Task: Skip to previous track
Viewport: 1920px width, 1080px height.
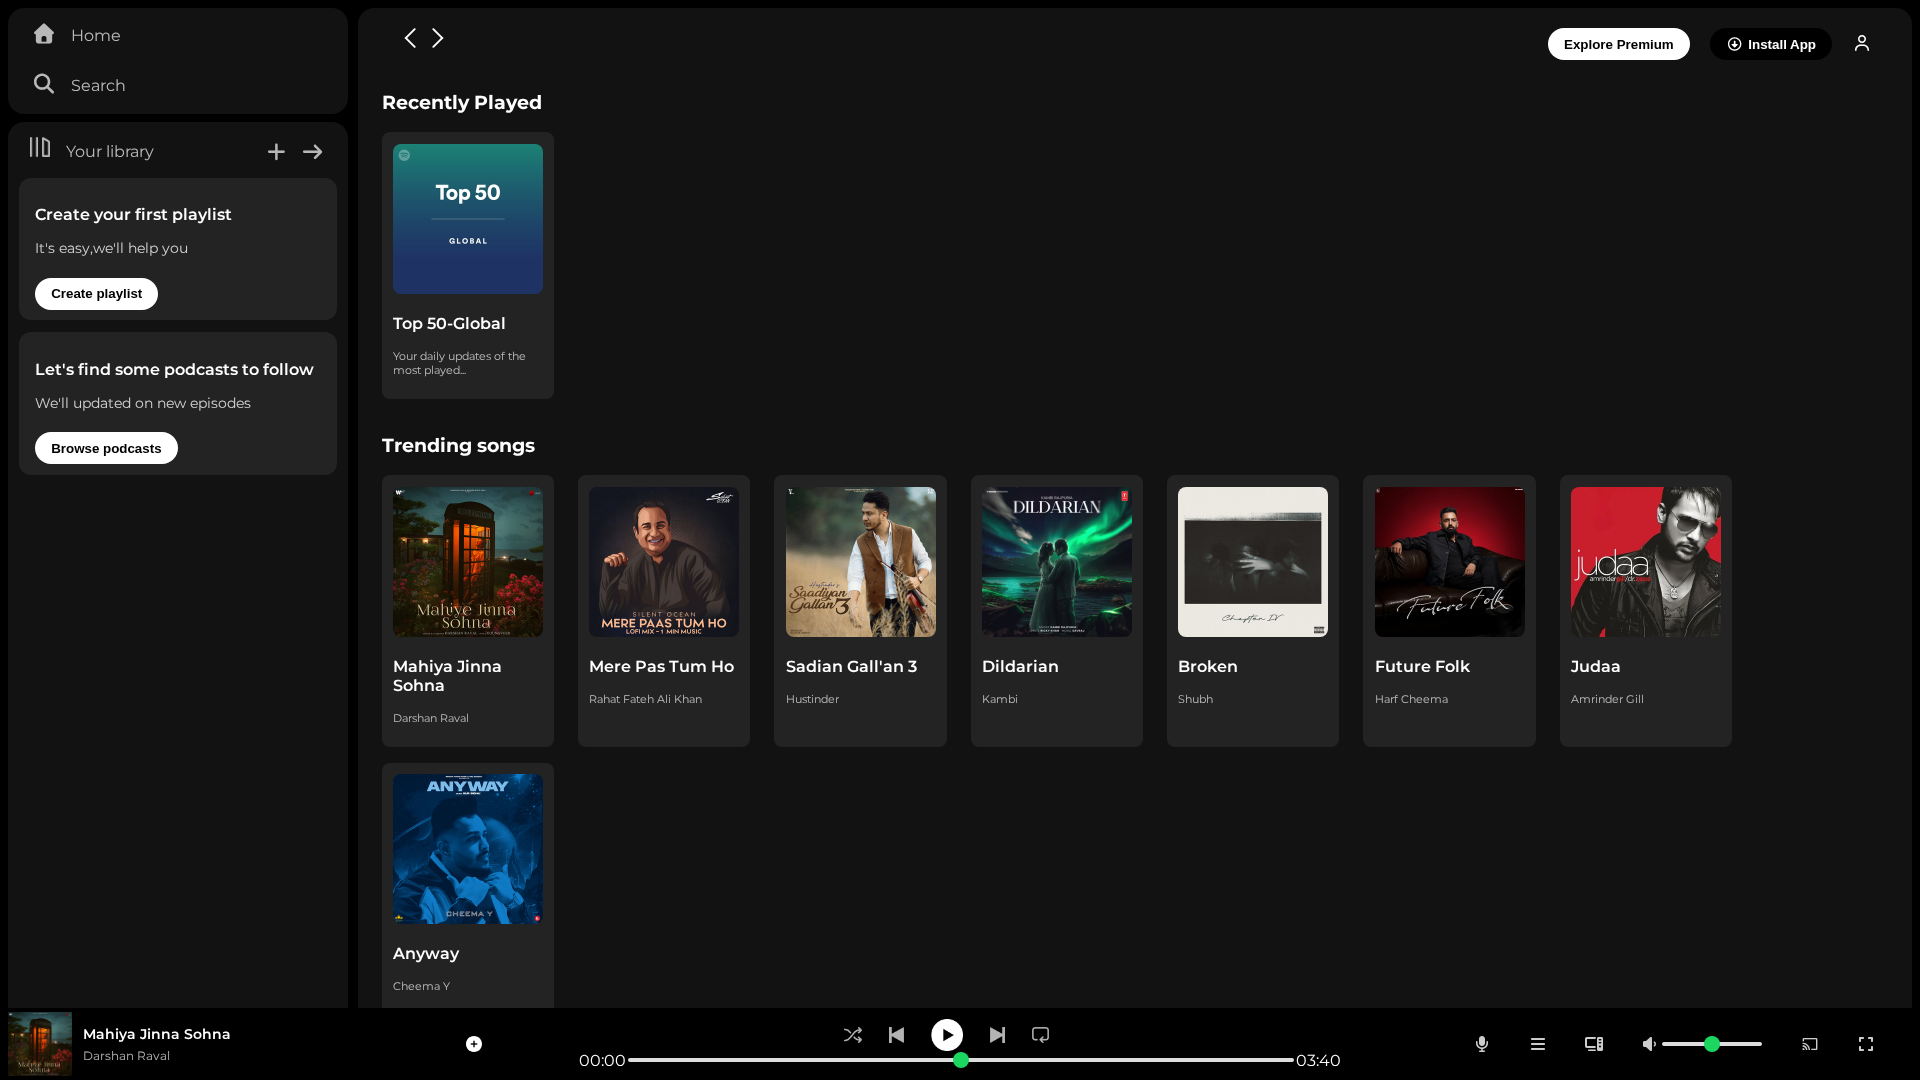Action: pyautogui.click(x=897, y=1035)
